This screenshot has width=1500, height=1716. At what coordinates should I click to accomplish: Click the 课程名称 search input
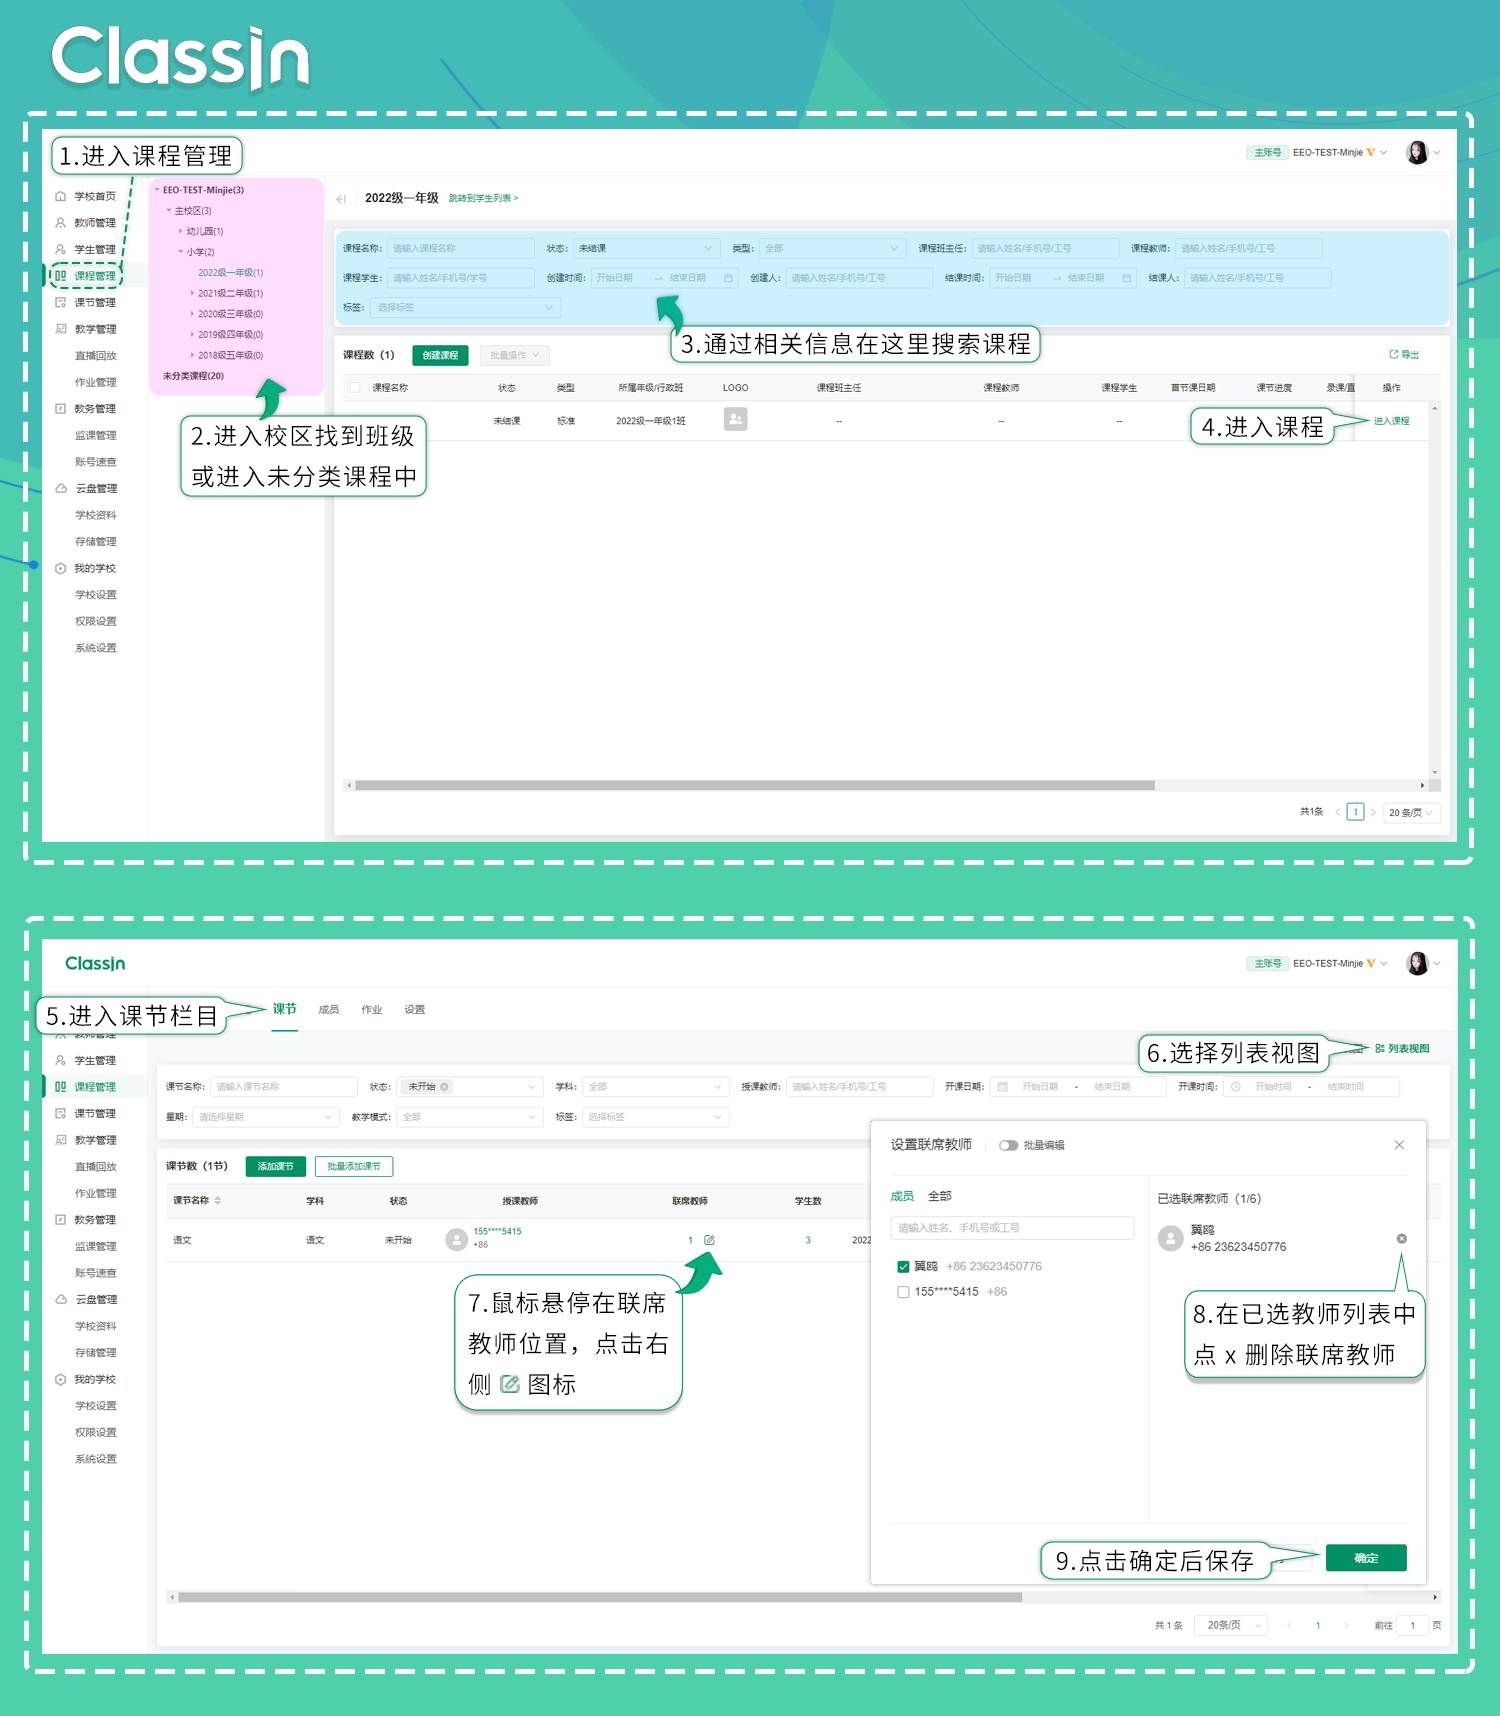[x=461, y=248]
